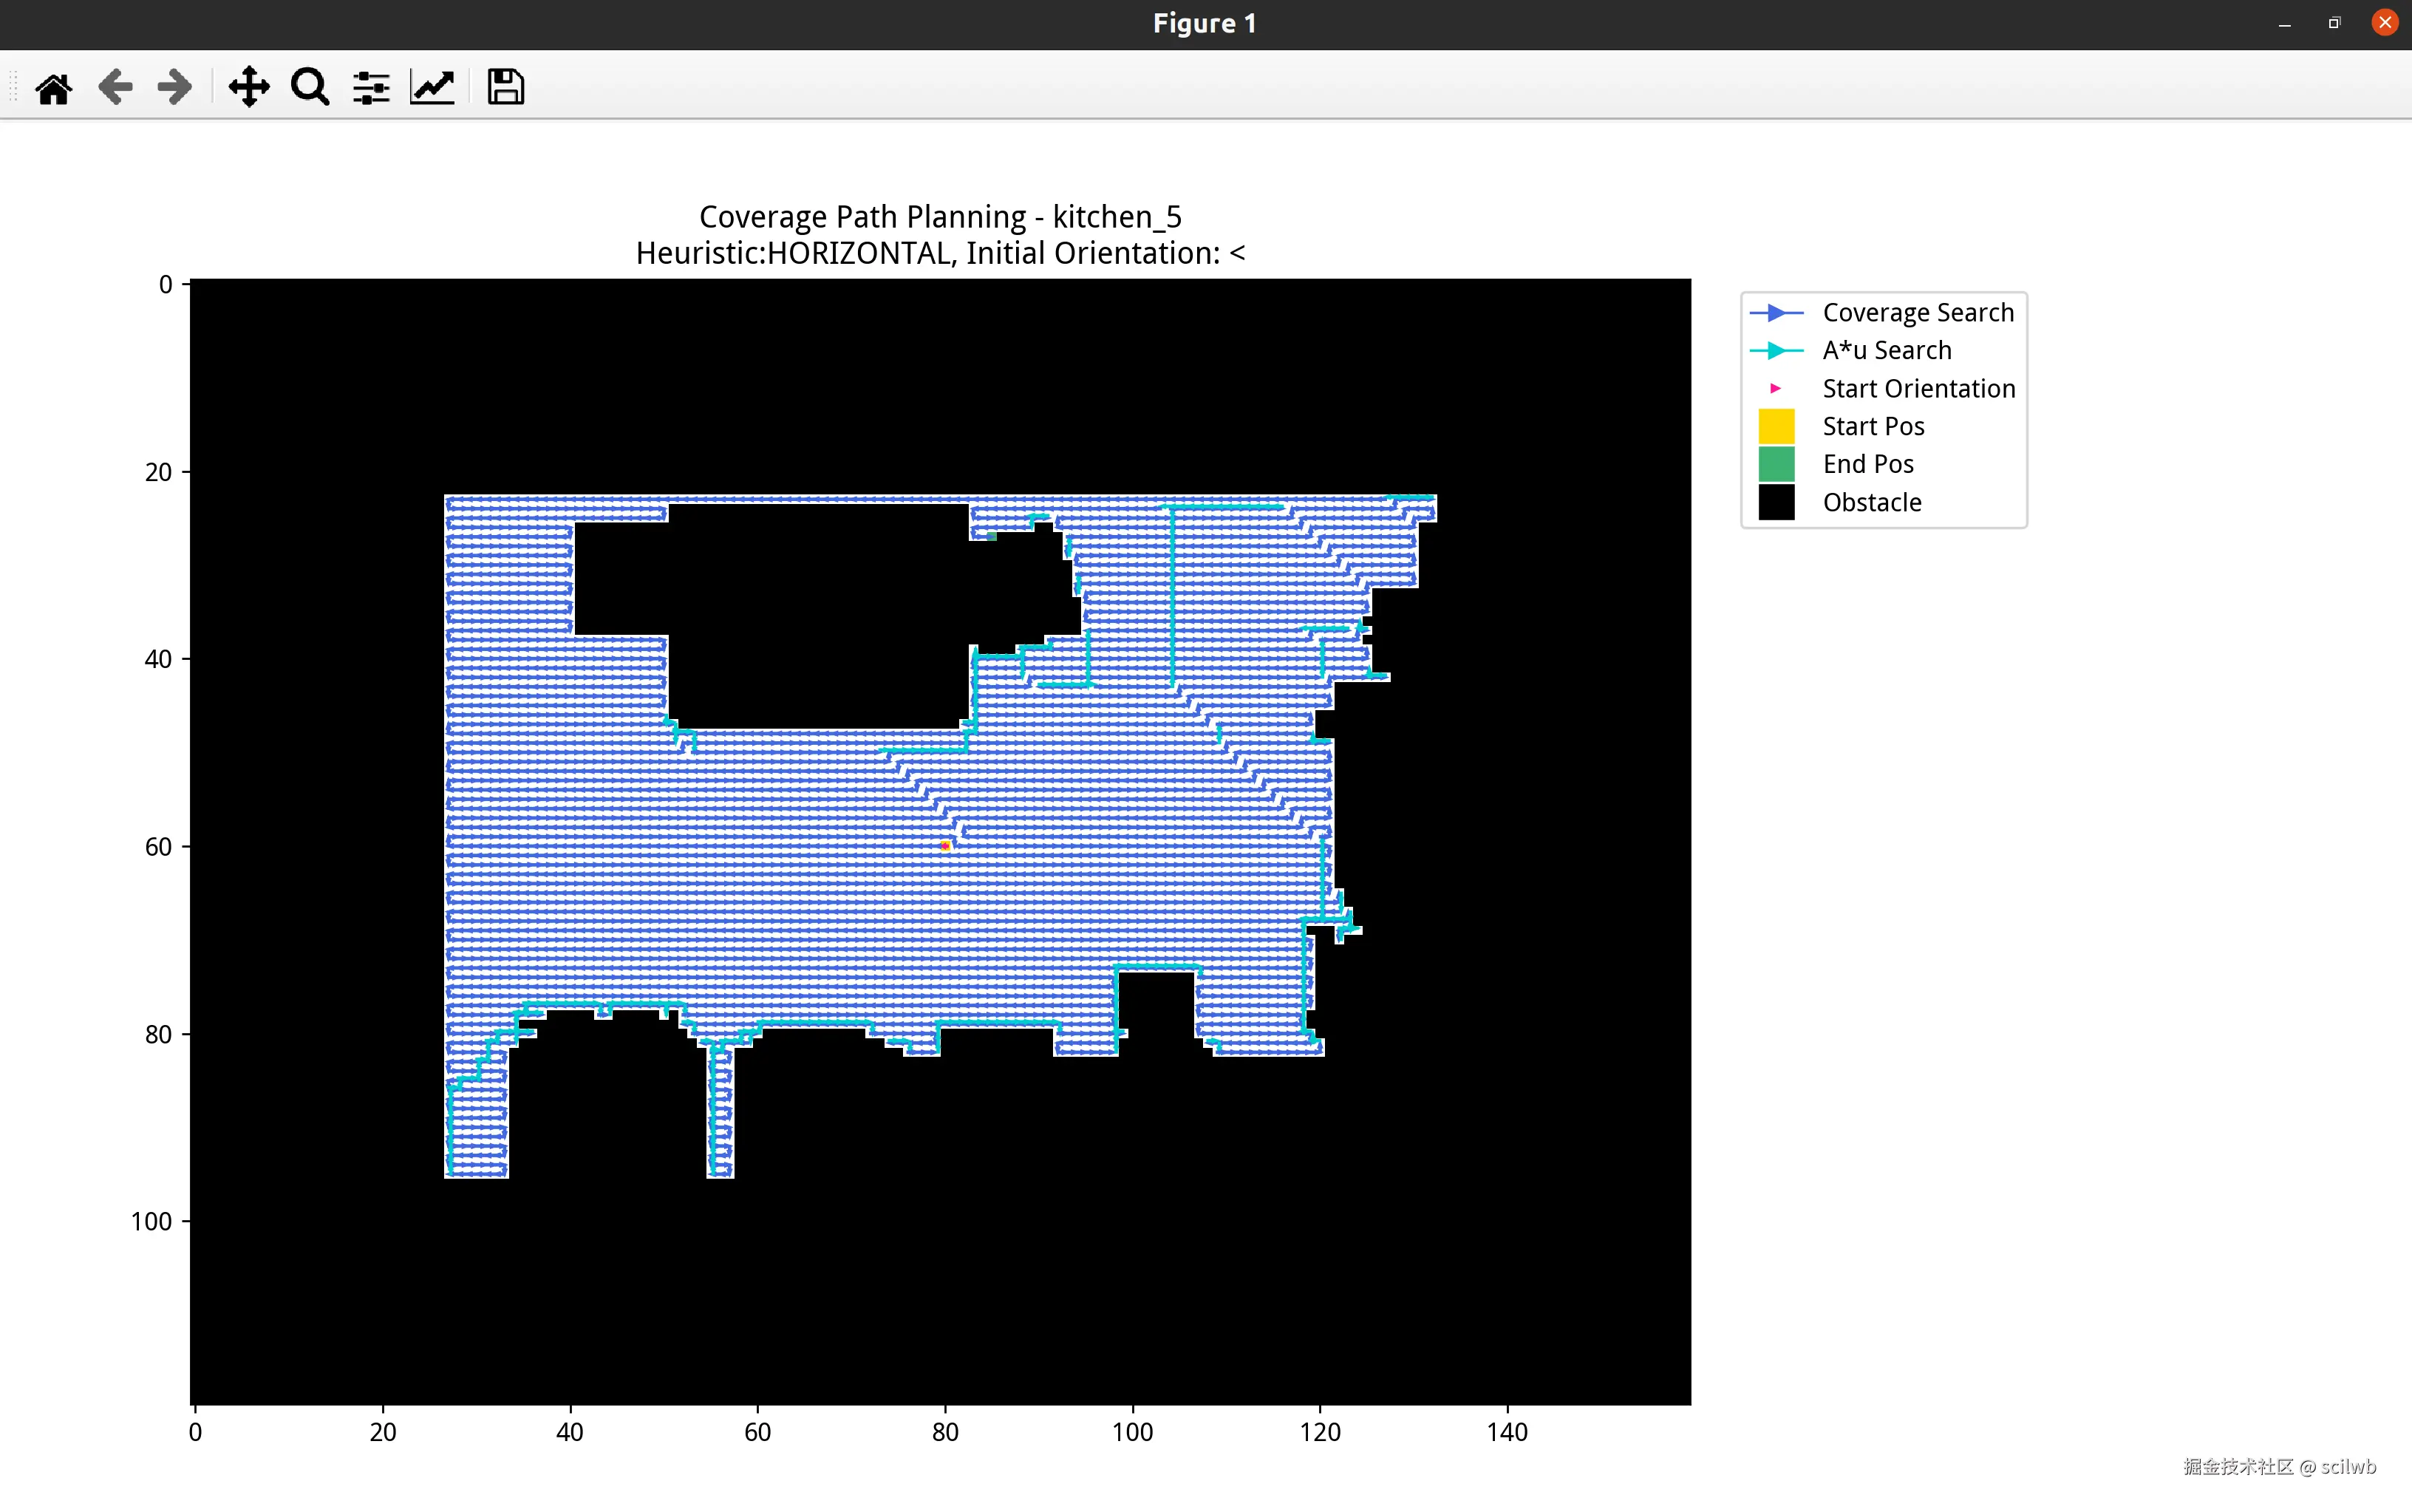Screen dimensions: 2412x1512
Task: Save the figure with disk icon
Action: pyautogui.click(x=505, y=87)
